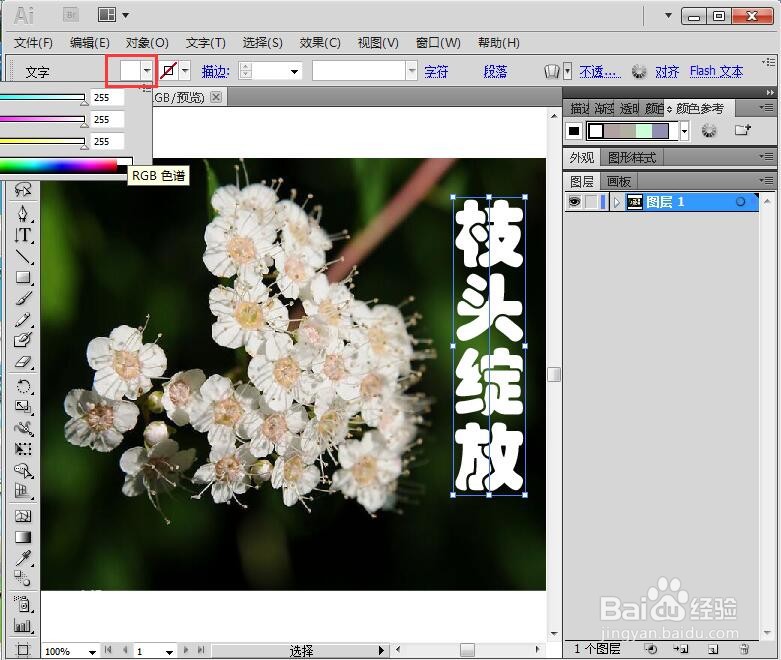Switch to the 图形样式 tab
Viewport: 781px width, 660px height.
tap(632, 158)
